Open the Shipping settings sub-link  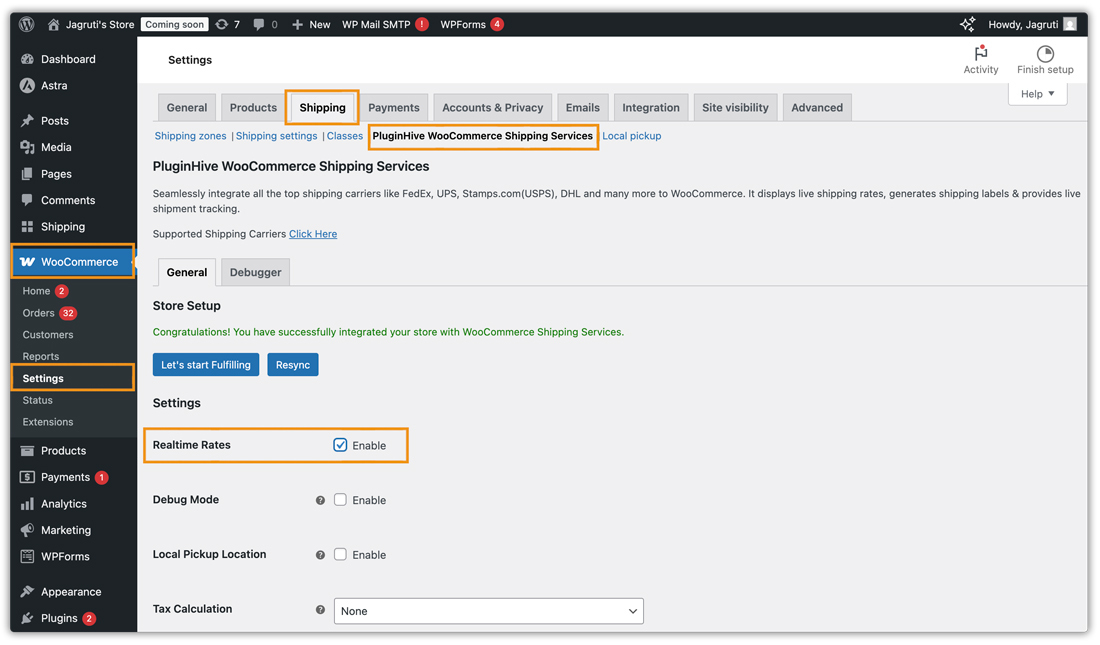click(x=276, y=136)
